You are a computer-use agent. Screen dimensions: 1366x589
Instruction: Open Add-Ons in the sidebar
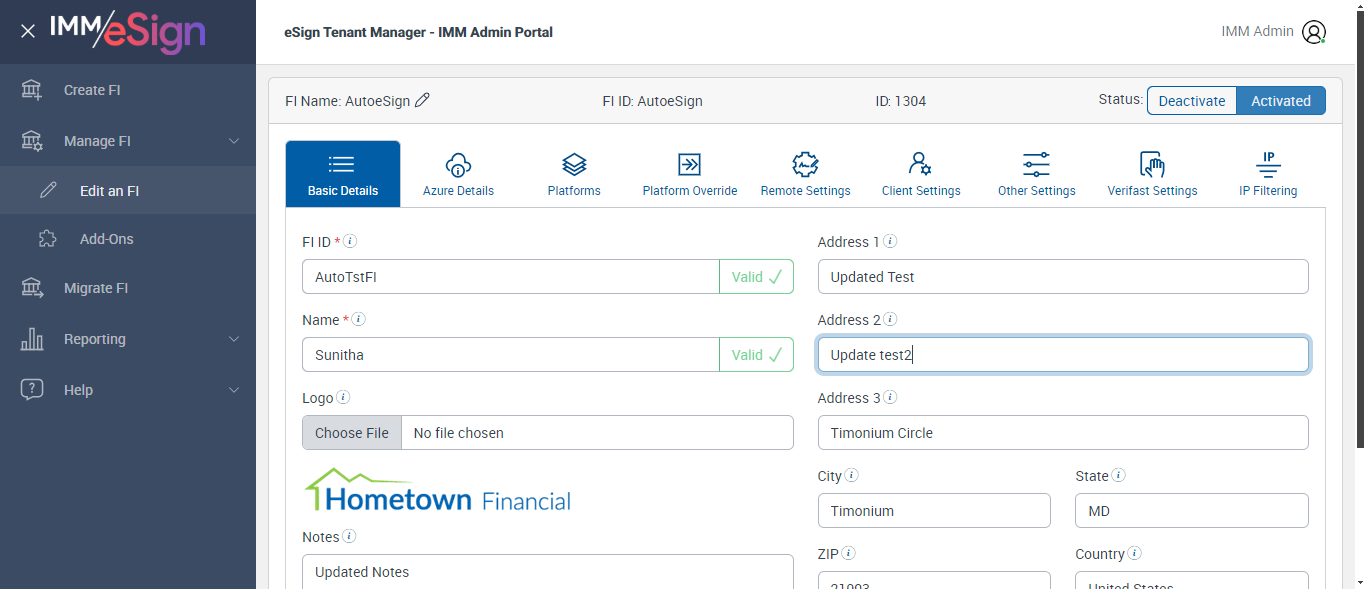coord(128,239)
